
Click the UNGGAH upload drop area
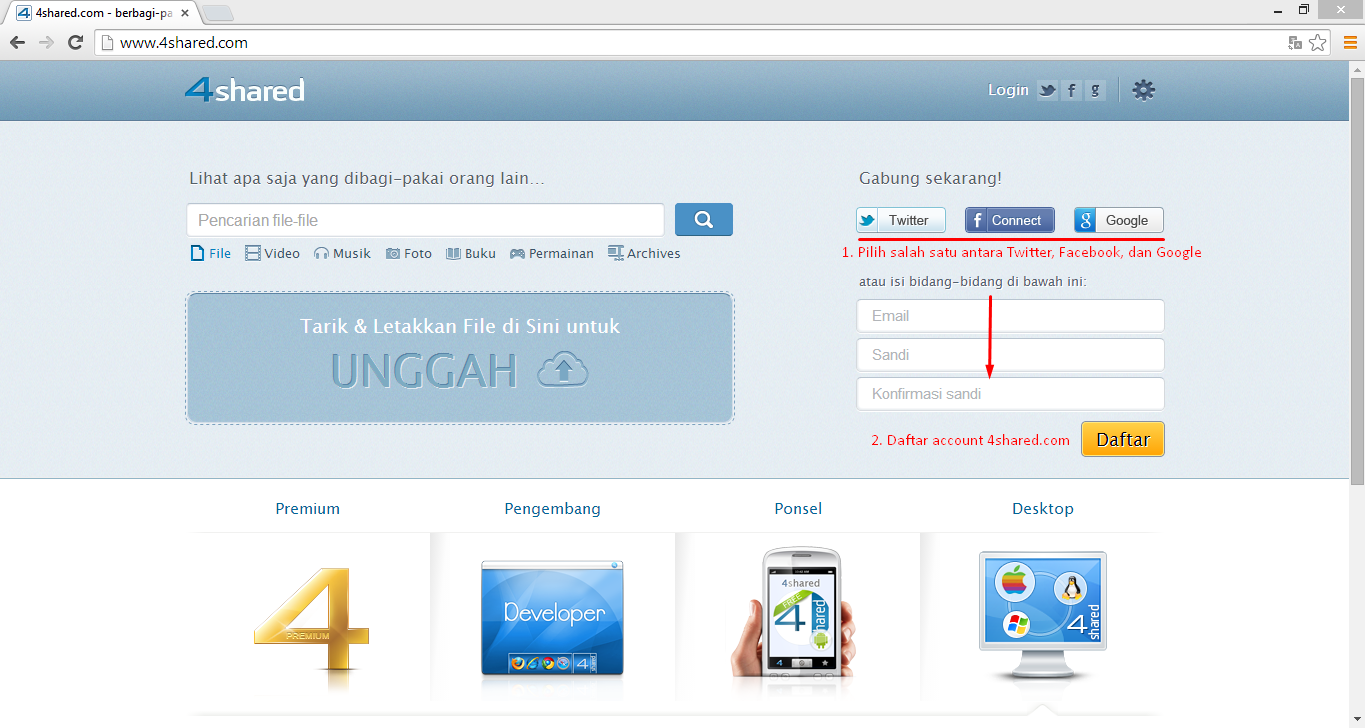(460, 358)
